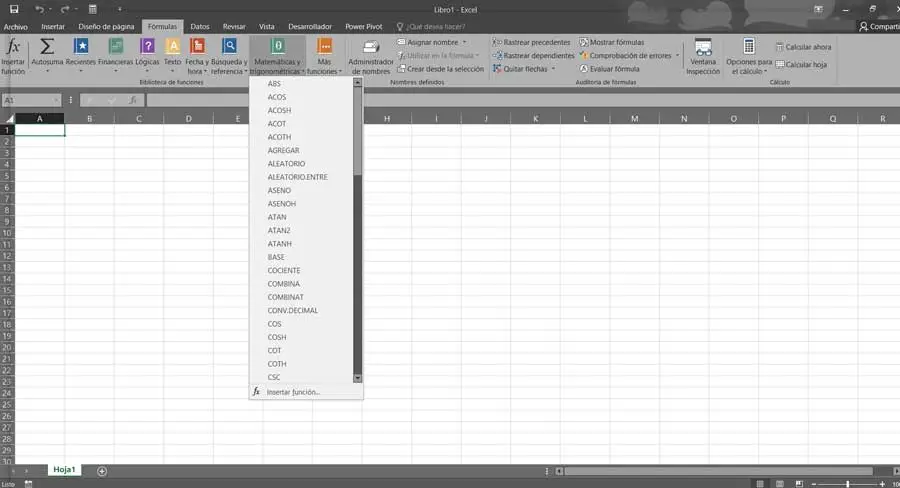Image resolution: width=900 pixels, height=488 pixels.
Task: Select column H header
Action: click(387, 118)
